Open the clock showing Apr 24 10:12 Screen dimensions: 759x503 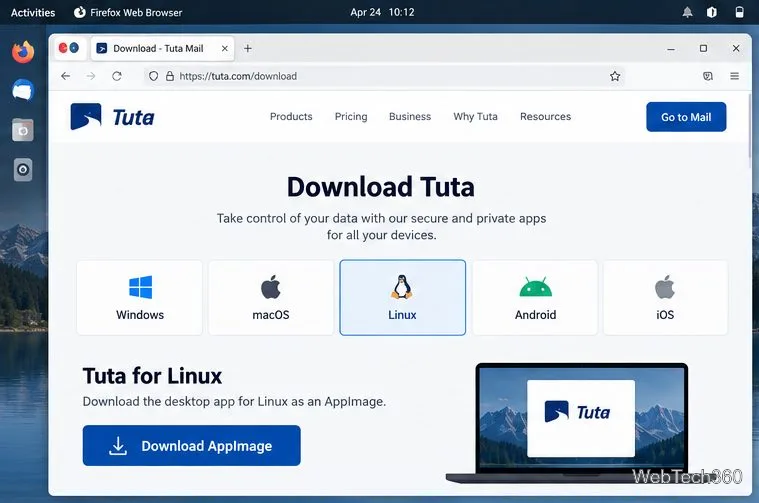click(x=382, y=13)
